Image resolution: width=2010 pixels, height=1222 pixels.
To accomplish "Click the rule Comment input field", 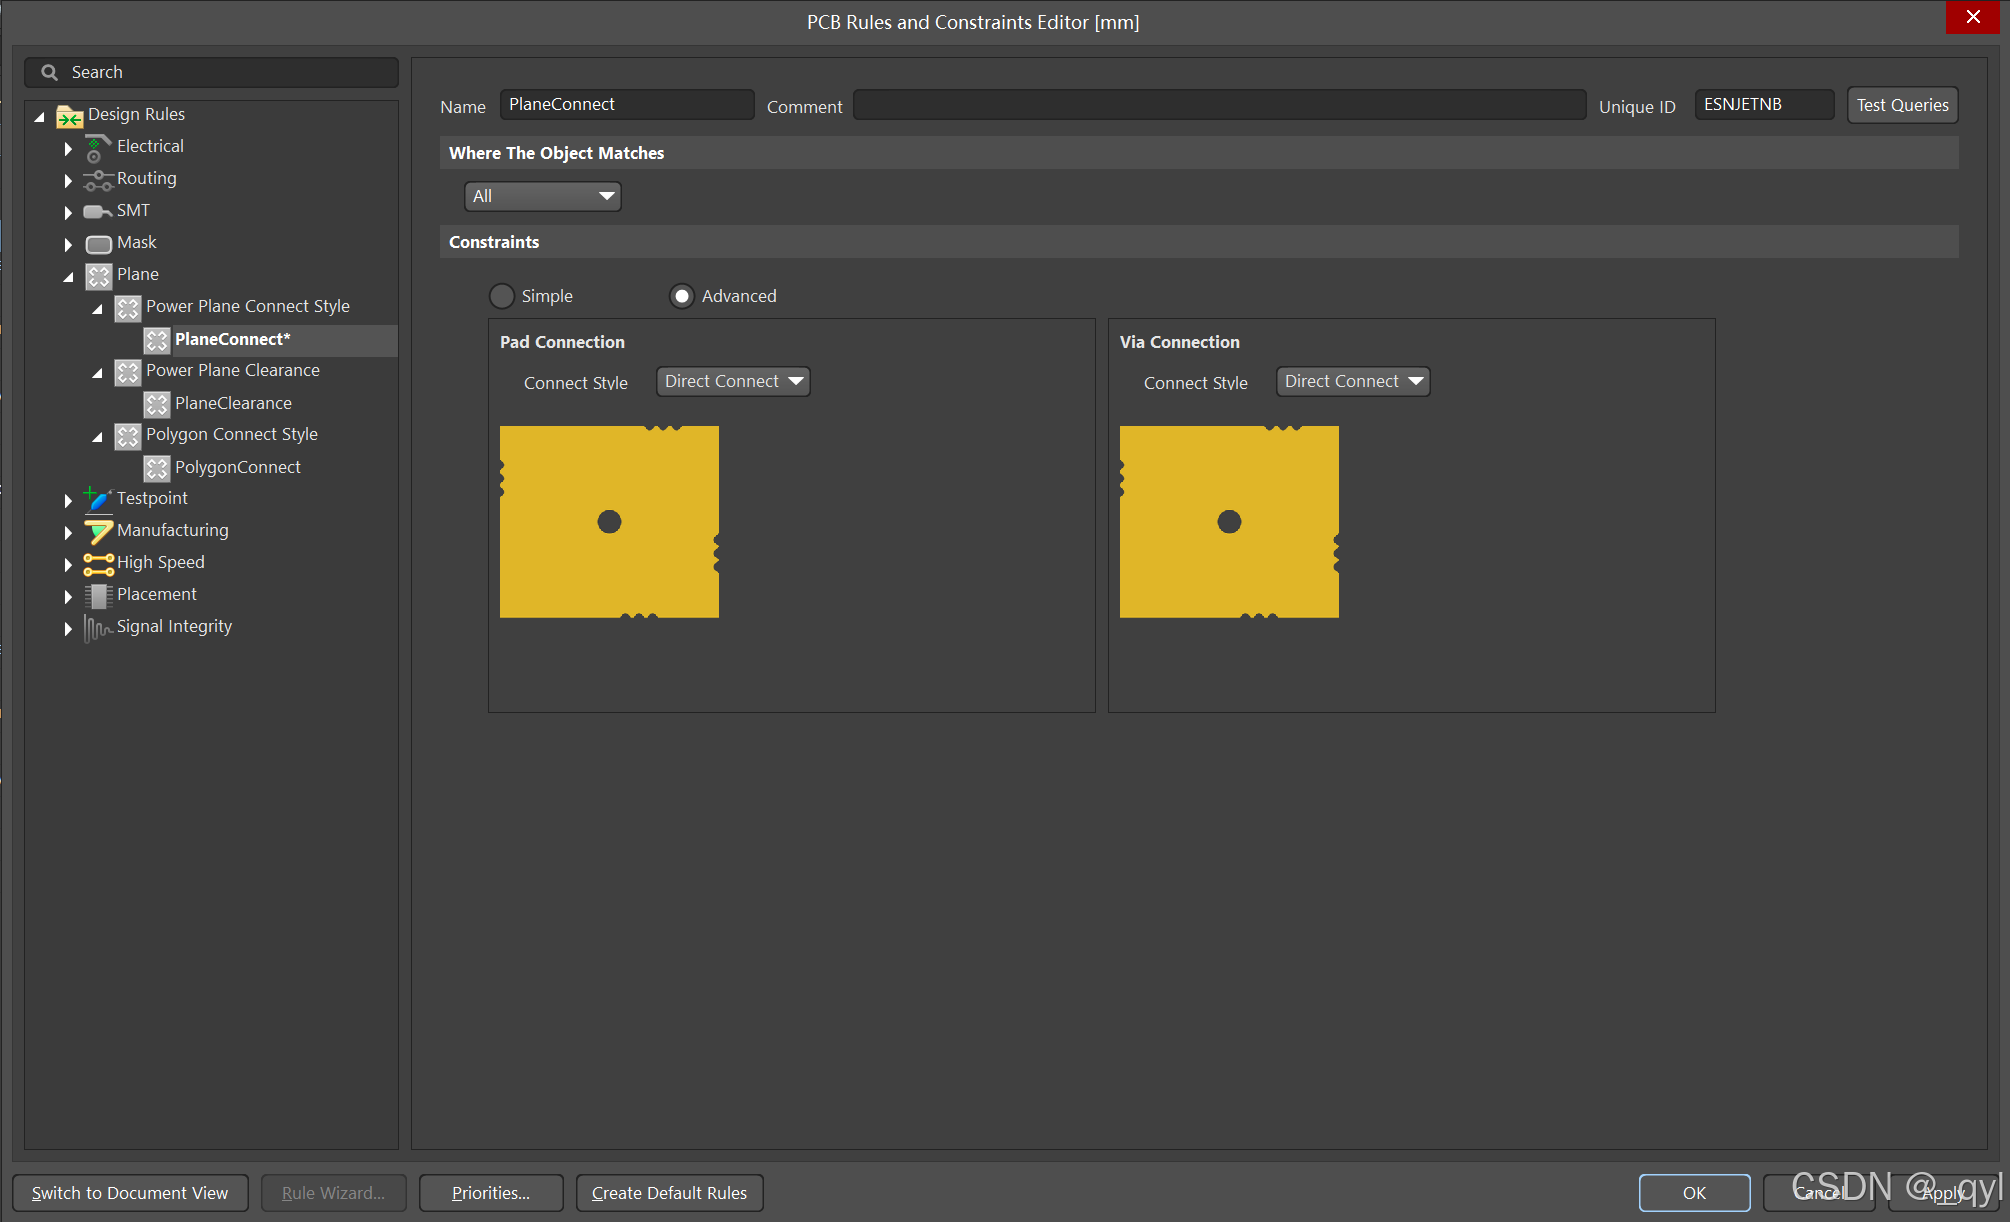I will [1218, 105].
